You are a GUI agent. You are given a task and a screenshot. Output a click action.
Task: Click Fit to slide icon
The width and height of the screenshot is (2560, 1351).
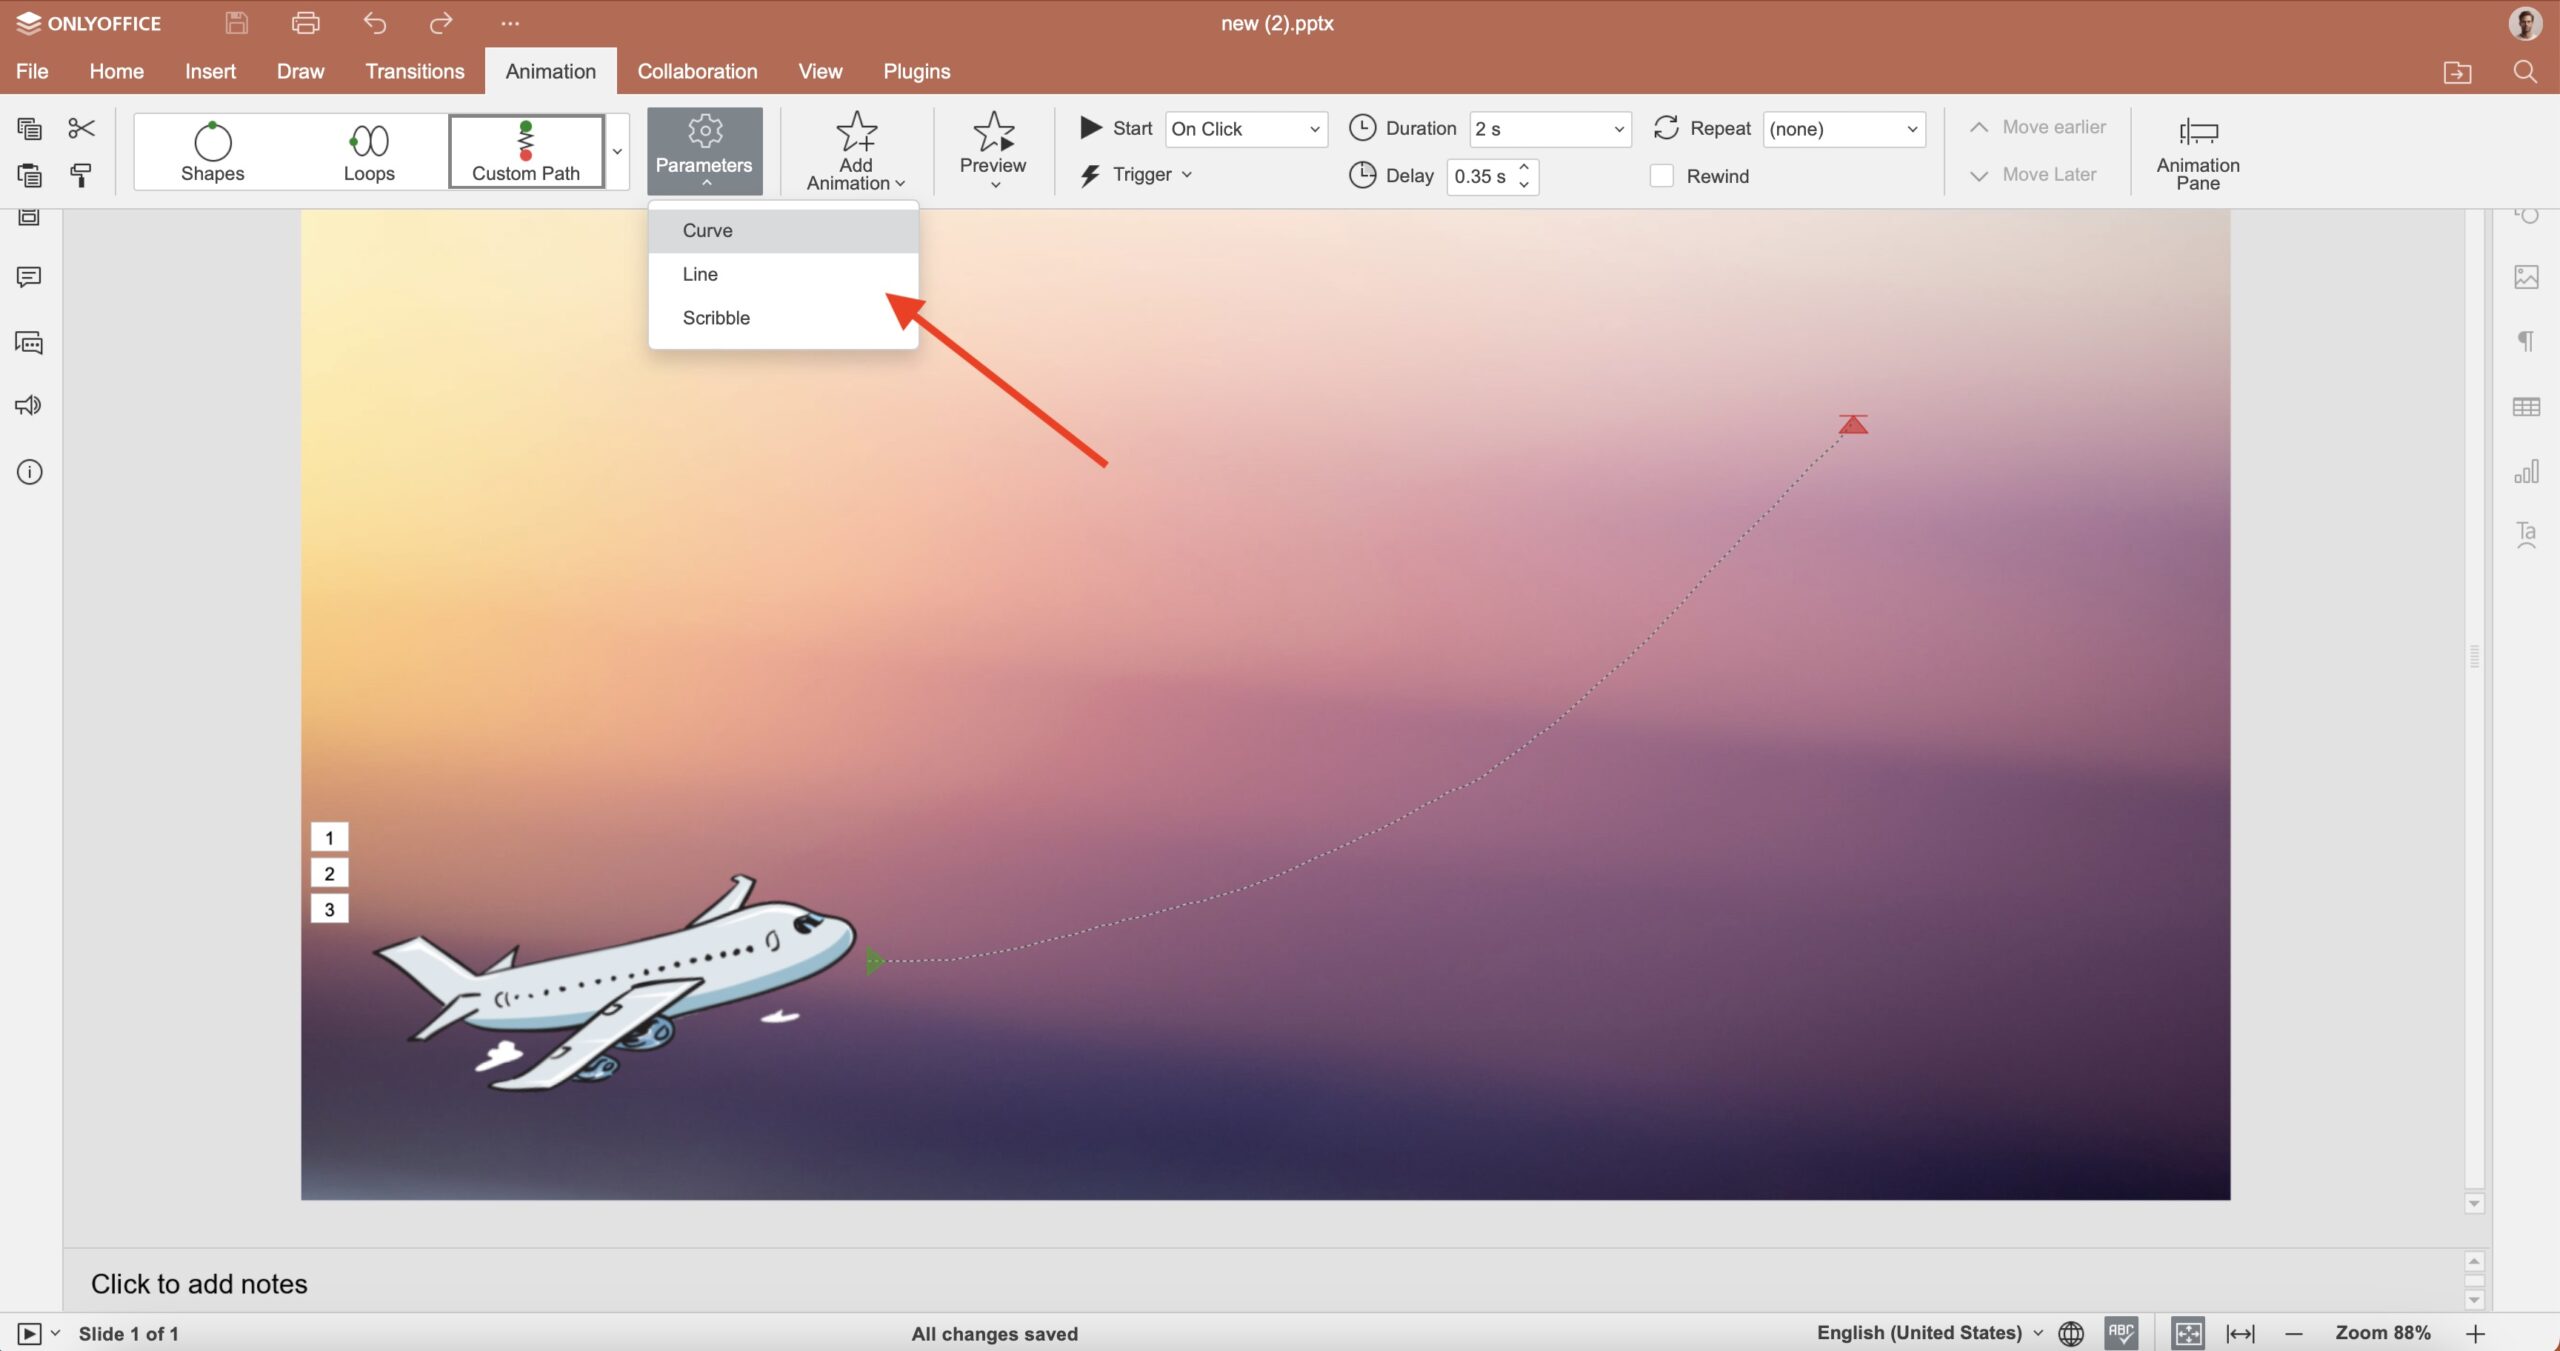click(2188, 1333)
